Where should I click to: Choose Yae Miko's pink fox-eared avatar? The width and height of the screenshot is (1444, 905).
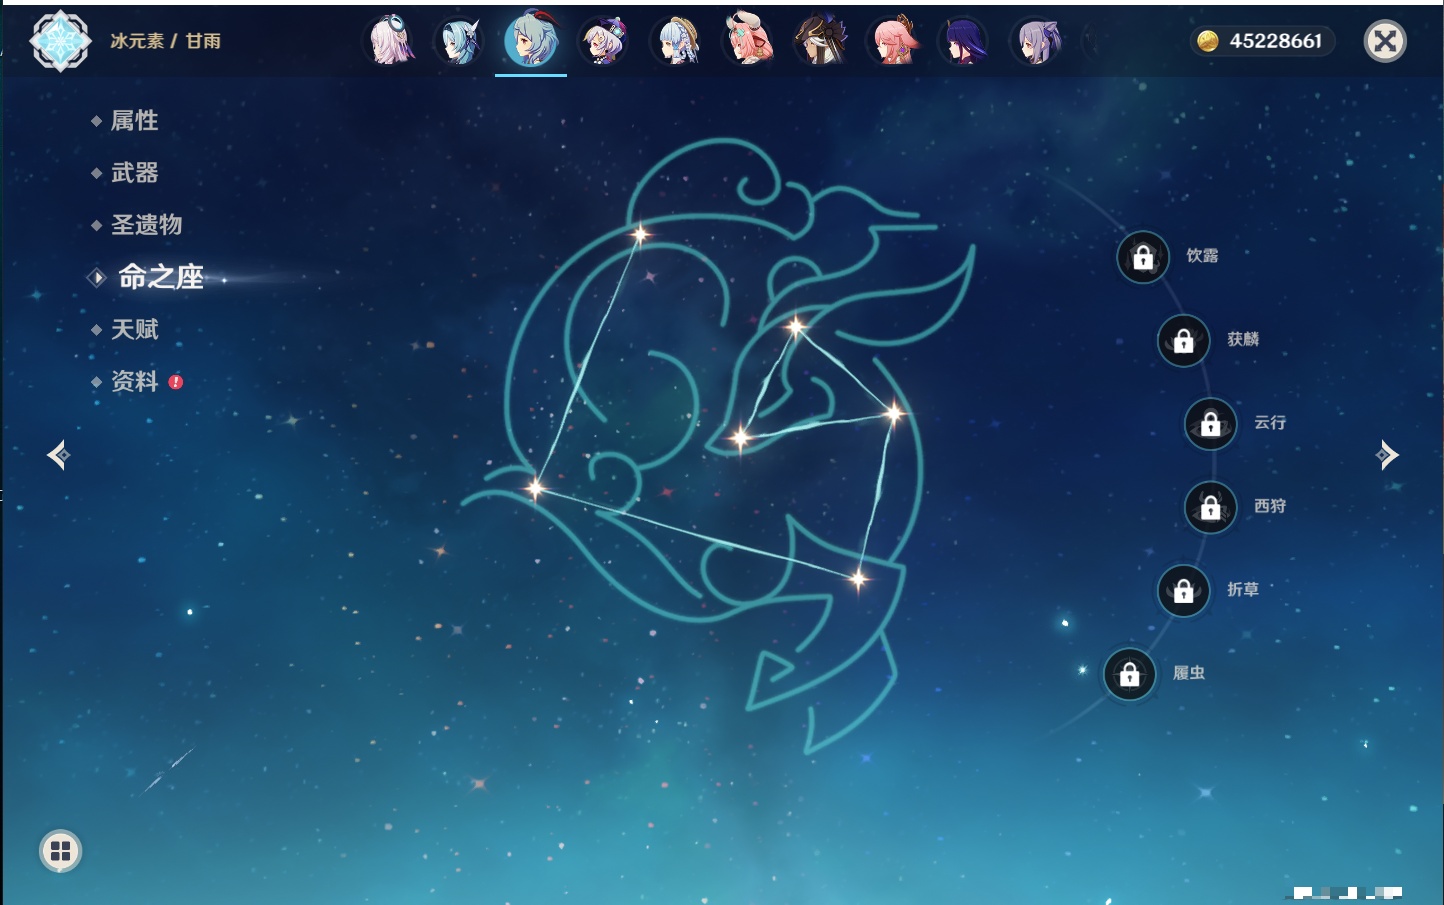coord(893,41)
